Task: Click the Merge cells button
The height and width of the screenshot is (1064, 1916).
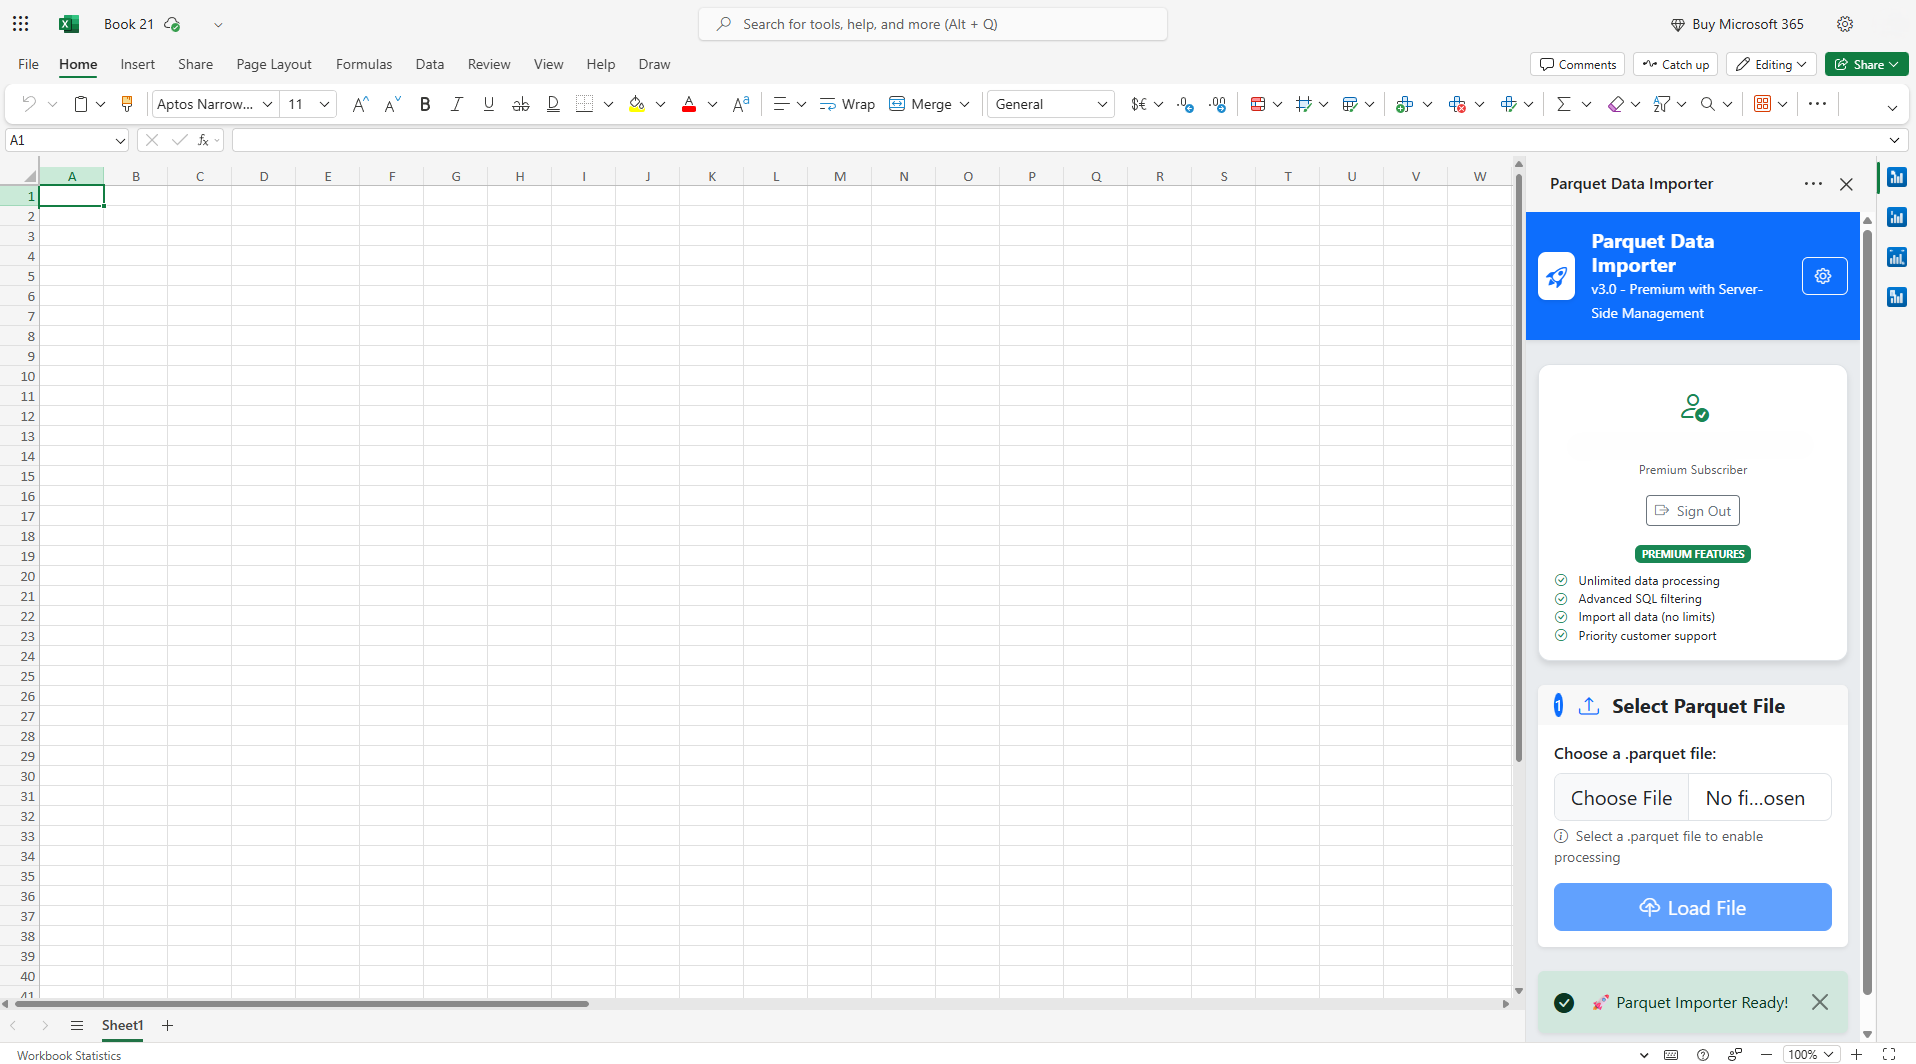Action: coord(921,104)
